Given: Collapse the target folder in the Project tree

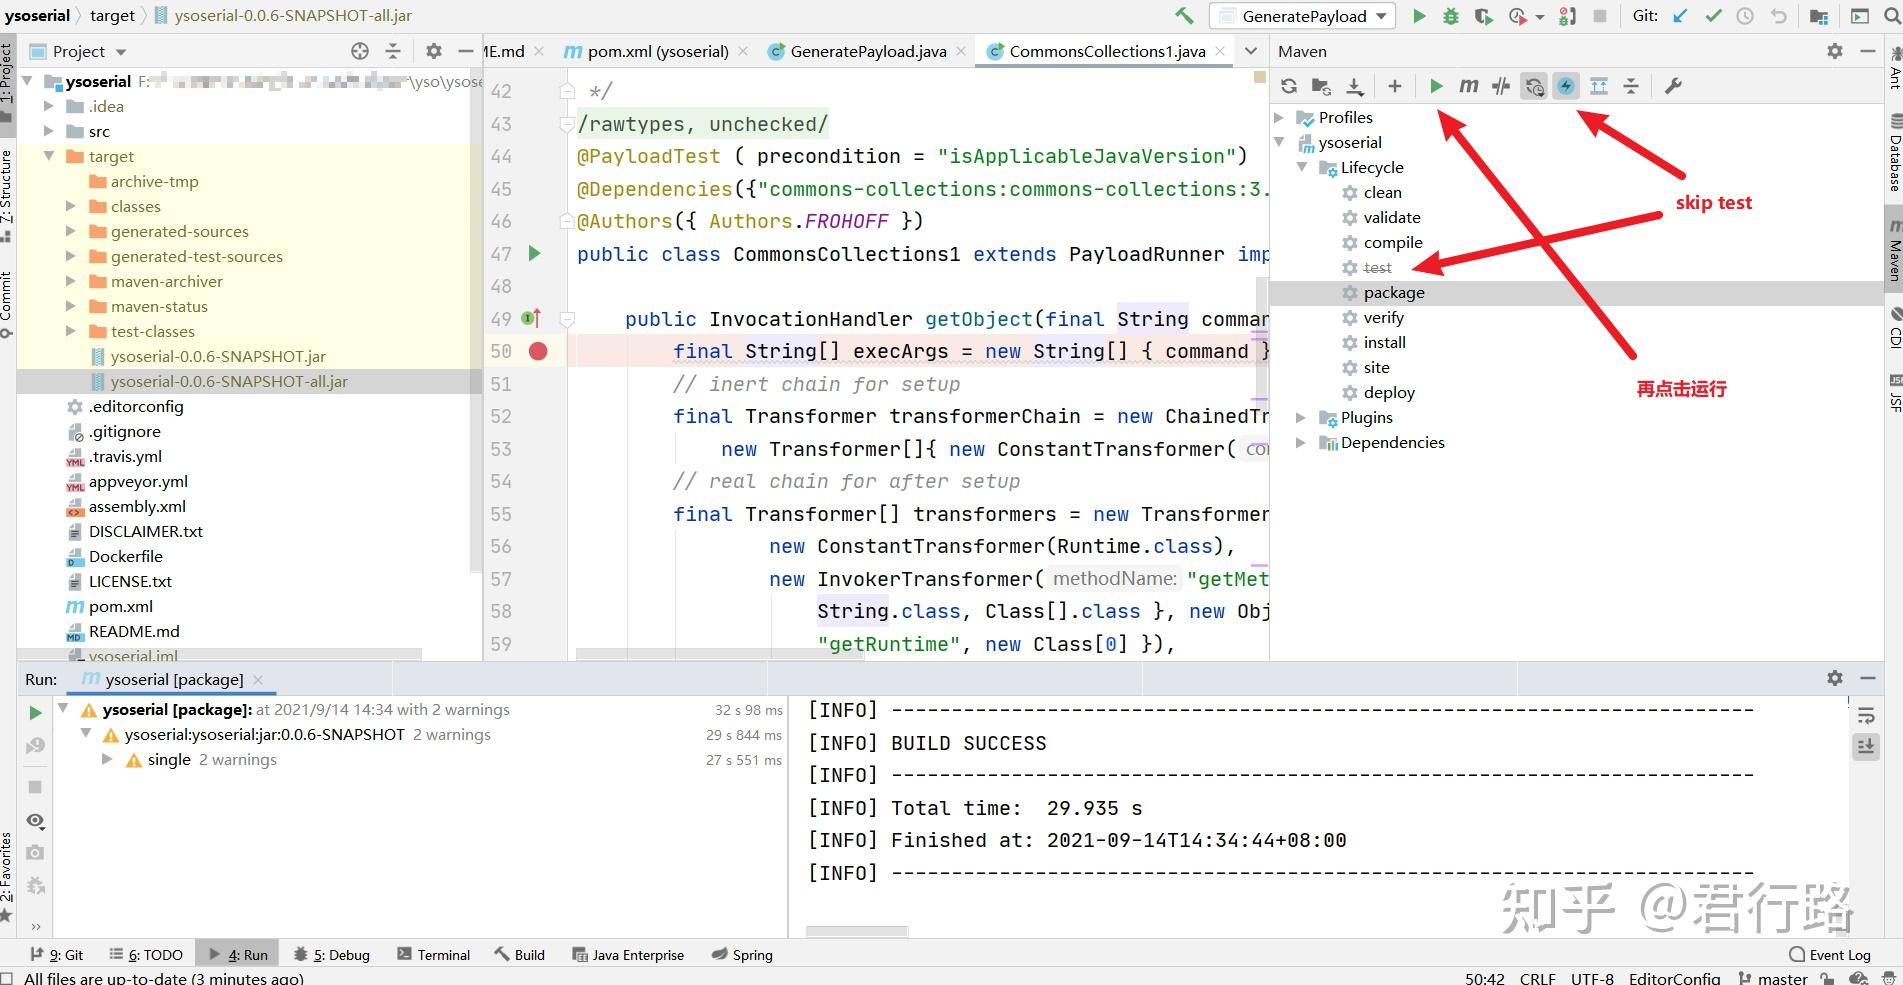Looking at the screenshot, I should [49, 157].
